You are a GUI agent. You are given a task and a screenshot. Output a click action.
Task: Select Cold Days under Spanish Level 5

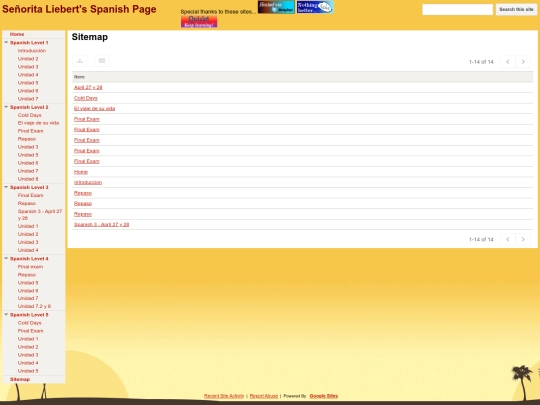(x=30, y=323)
